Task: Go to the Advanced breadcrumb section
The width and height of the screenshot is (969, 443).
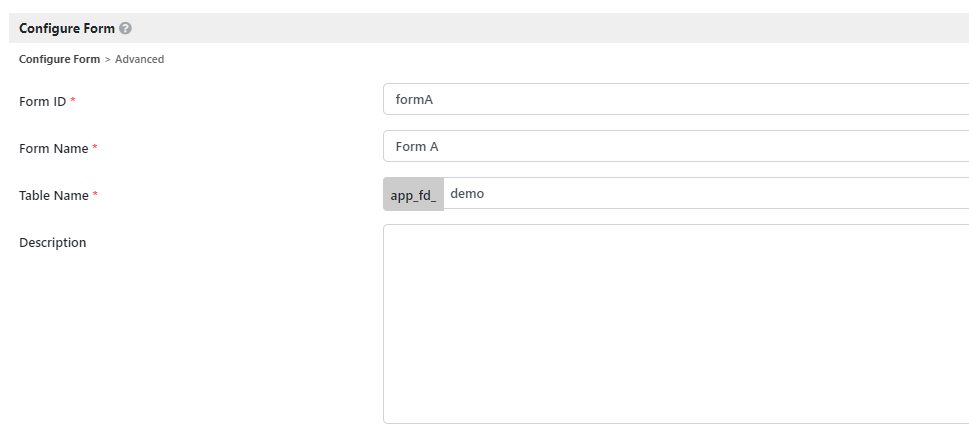Action: [139, 59]
